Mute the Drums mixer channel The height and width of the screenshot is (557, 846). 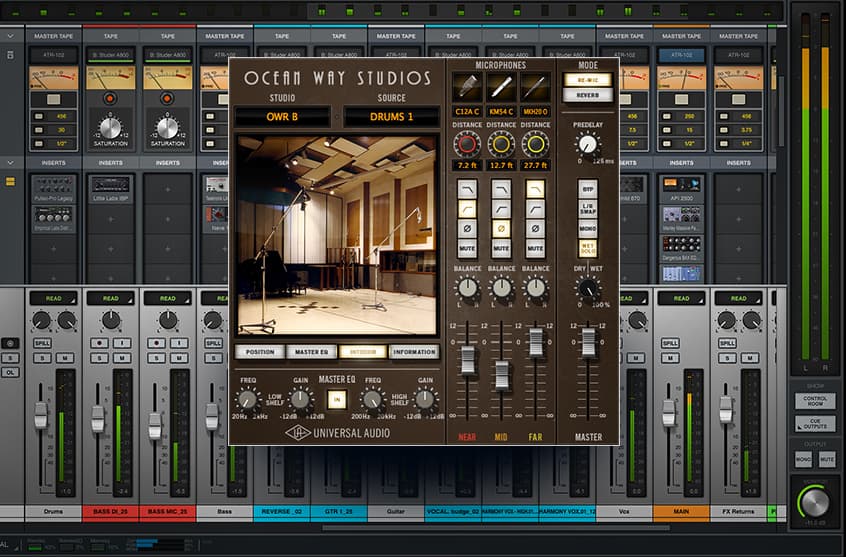click(65, 358)
